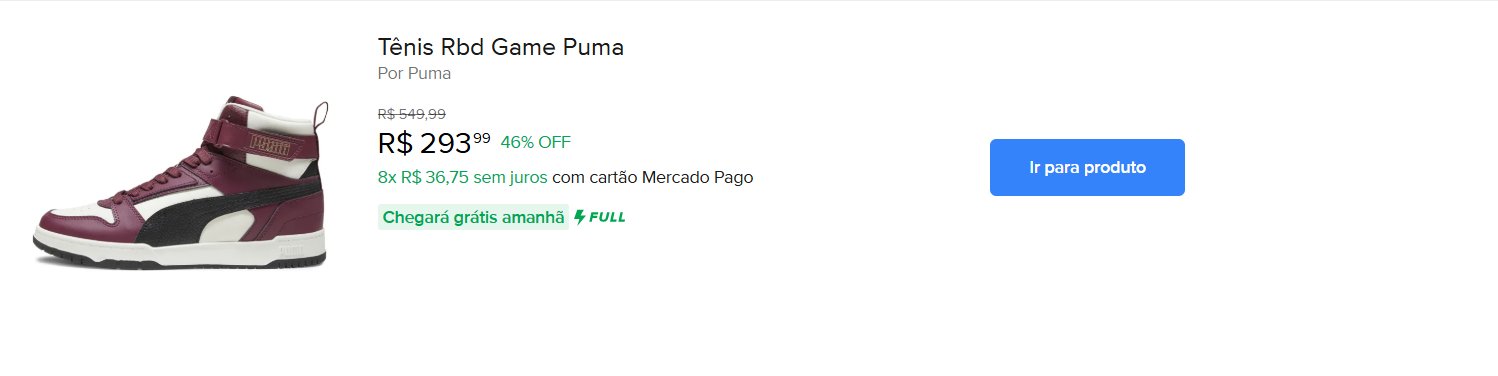The image size is (1498, 376).
Task: Click the sneaker's white midsole
Action: tap(180, 246)
